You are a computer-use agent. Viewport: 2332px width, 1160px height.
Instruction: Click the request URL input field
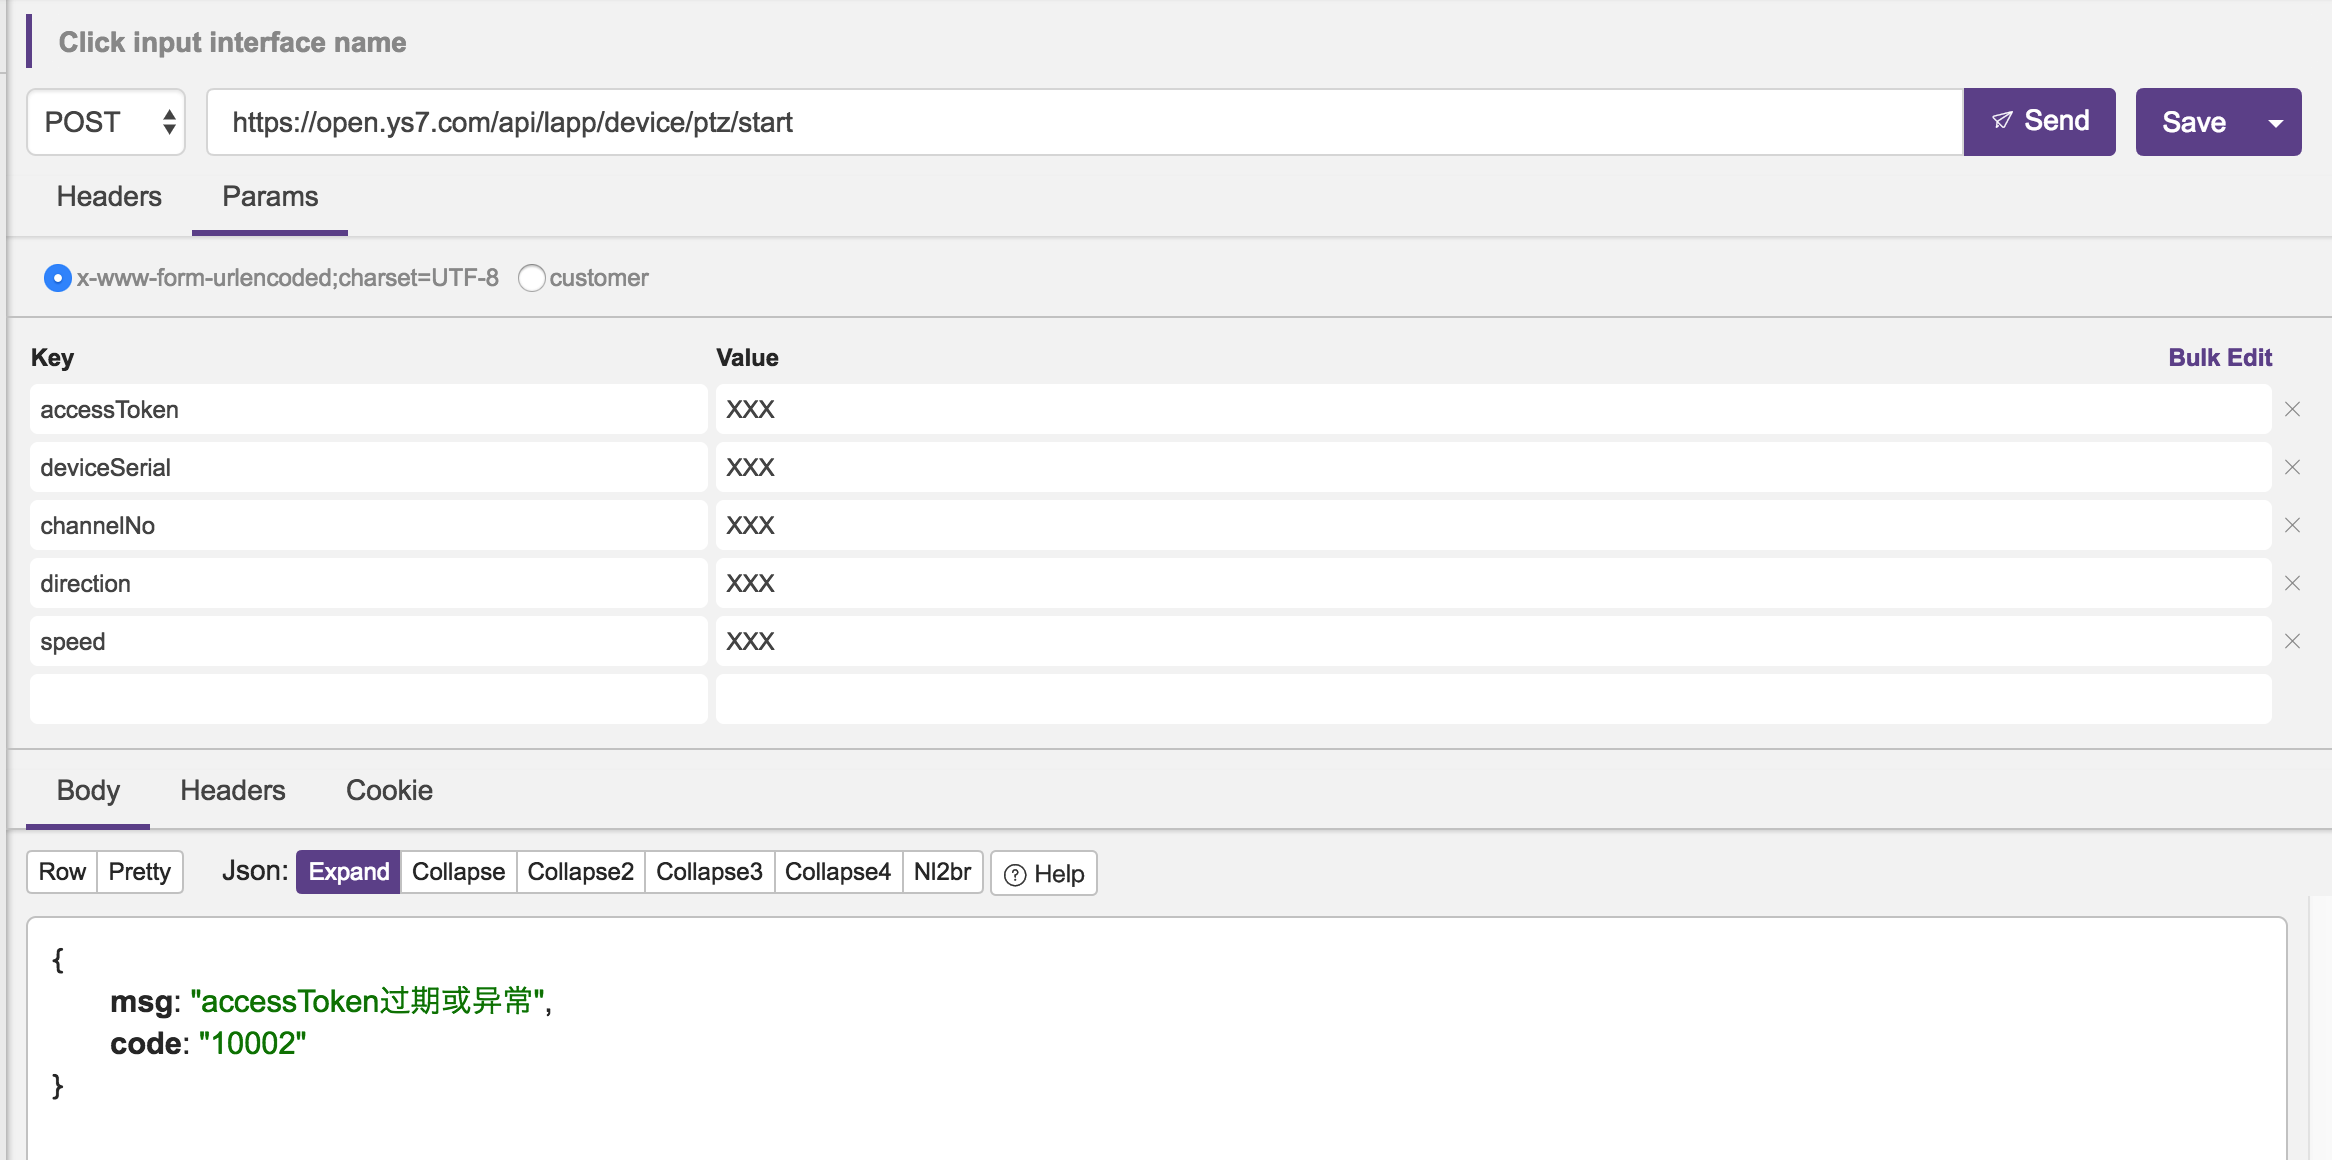pos(1084,122)
